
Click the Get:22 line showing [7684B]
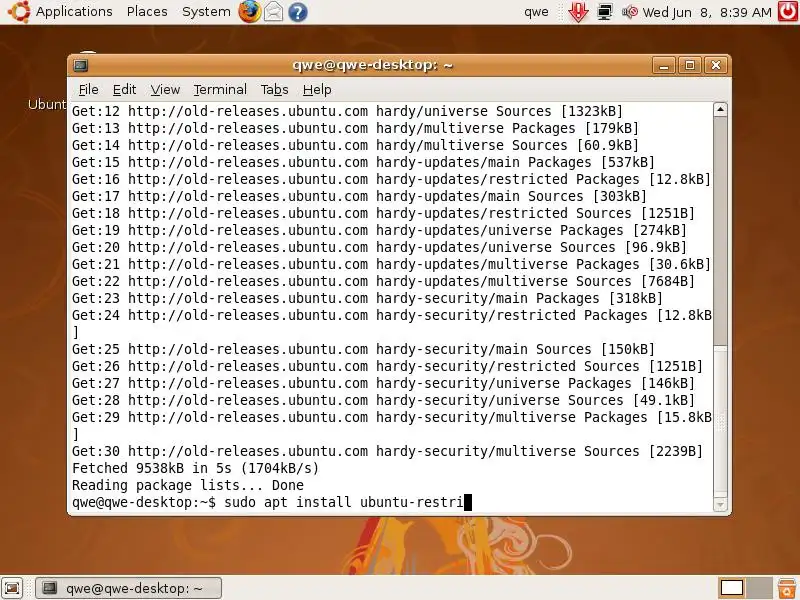(x=383, y=281)
